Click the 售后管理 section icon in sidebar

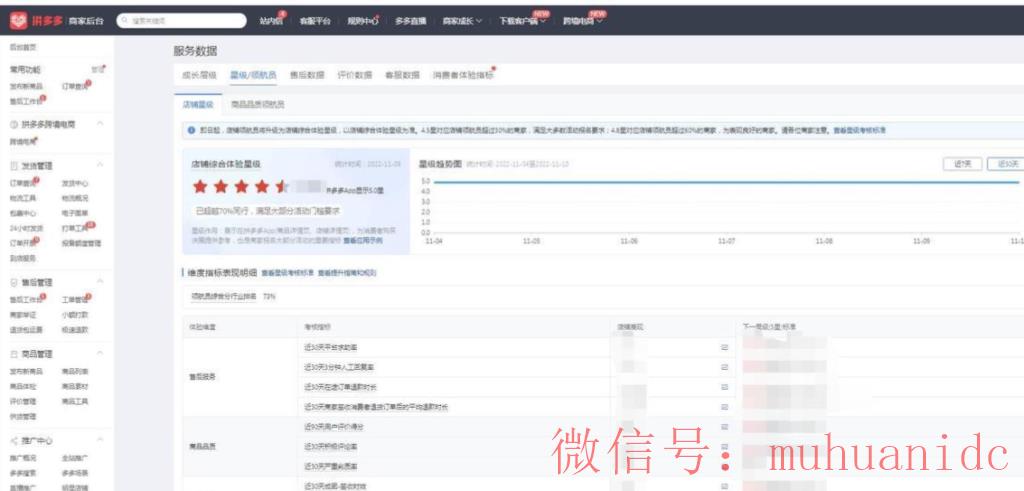pyautogui.click(x=14, y=282)
